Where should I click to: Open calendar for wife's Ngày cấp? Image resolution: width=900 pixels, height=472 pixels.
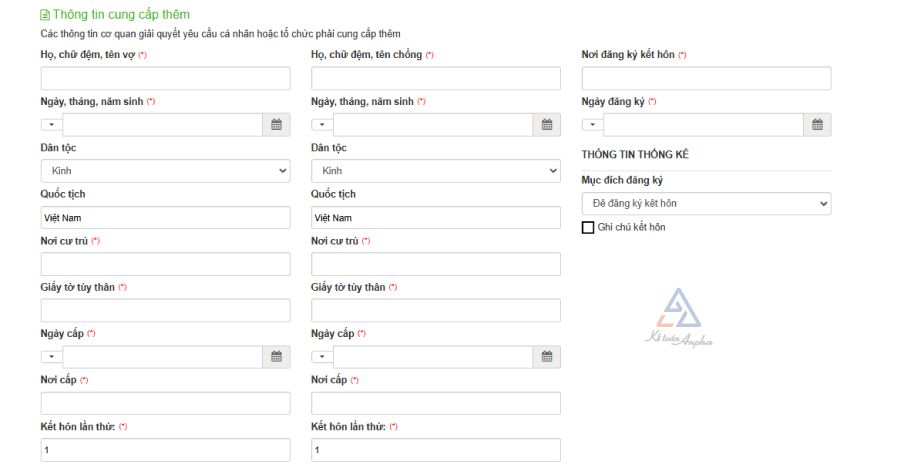click(x=276, y=357)
